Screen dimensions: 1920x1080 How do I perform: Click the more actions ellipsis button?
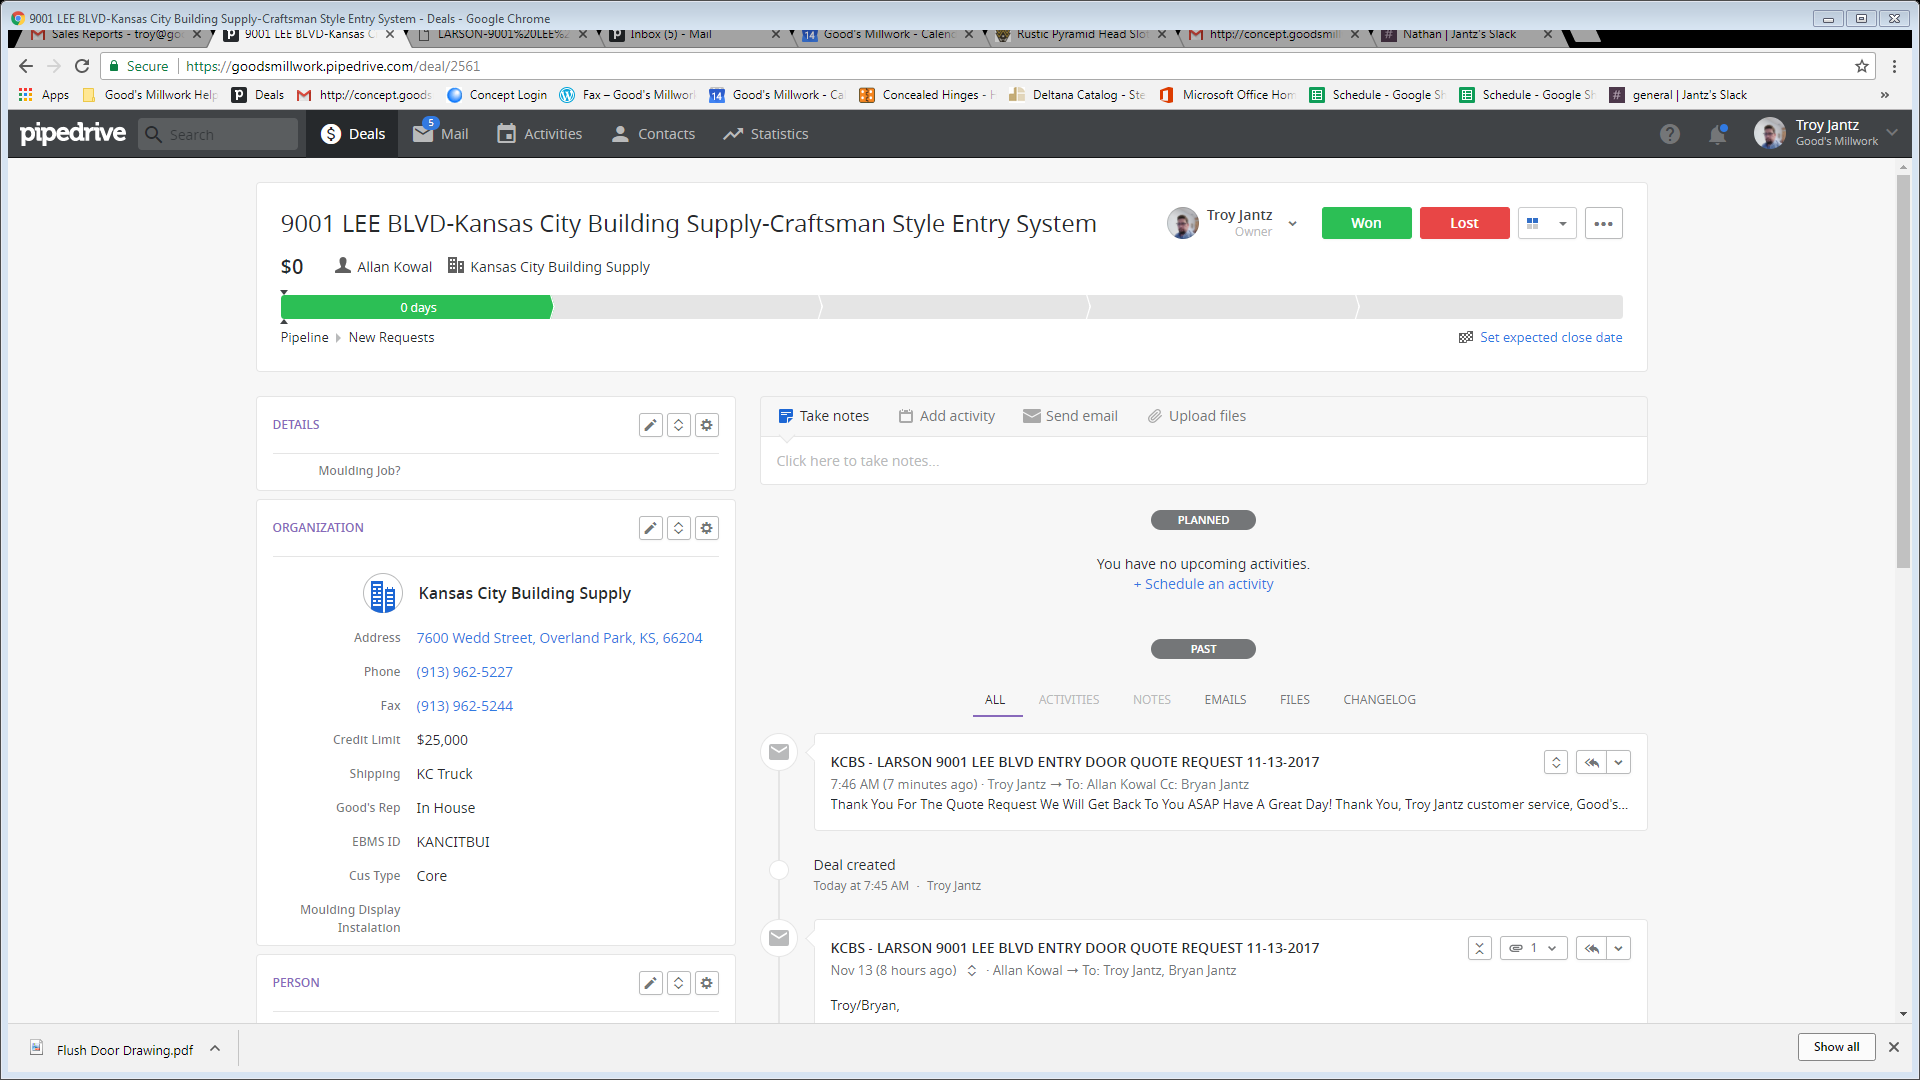point(1603,223)
